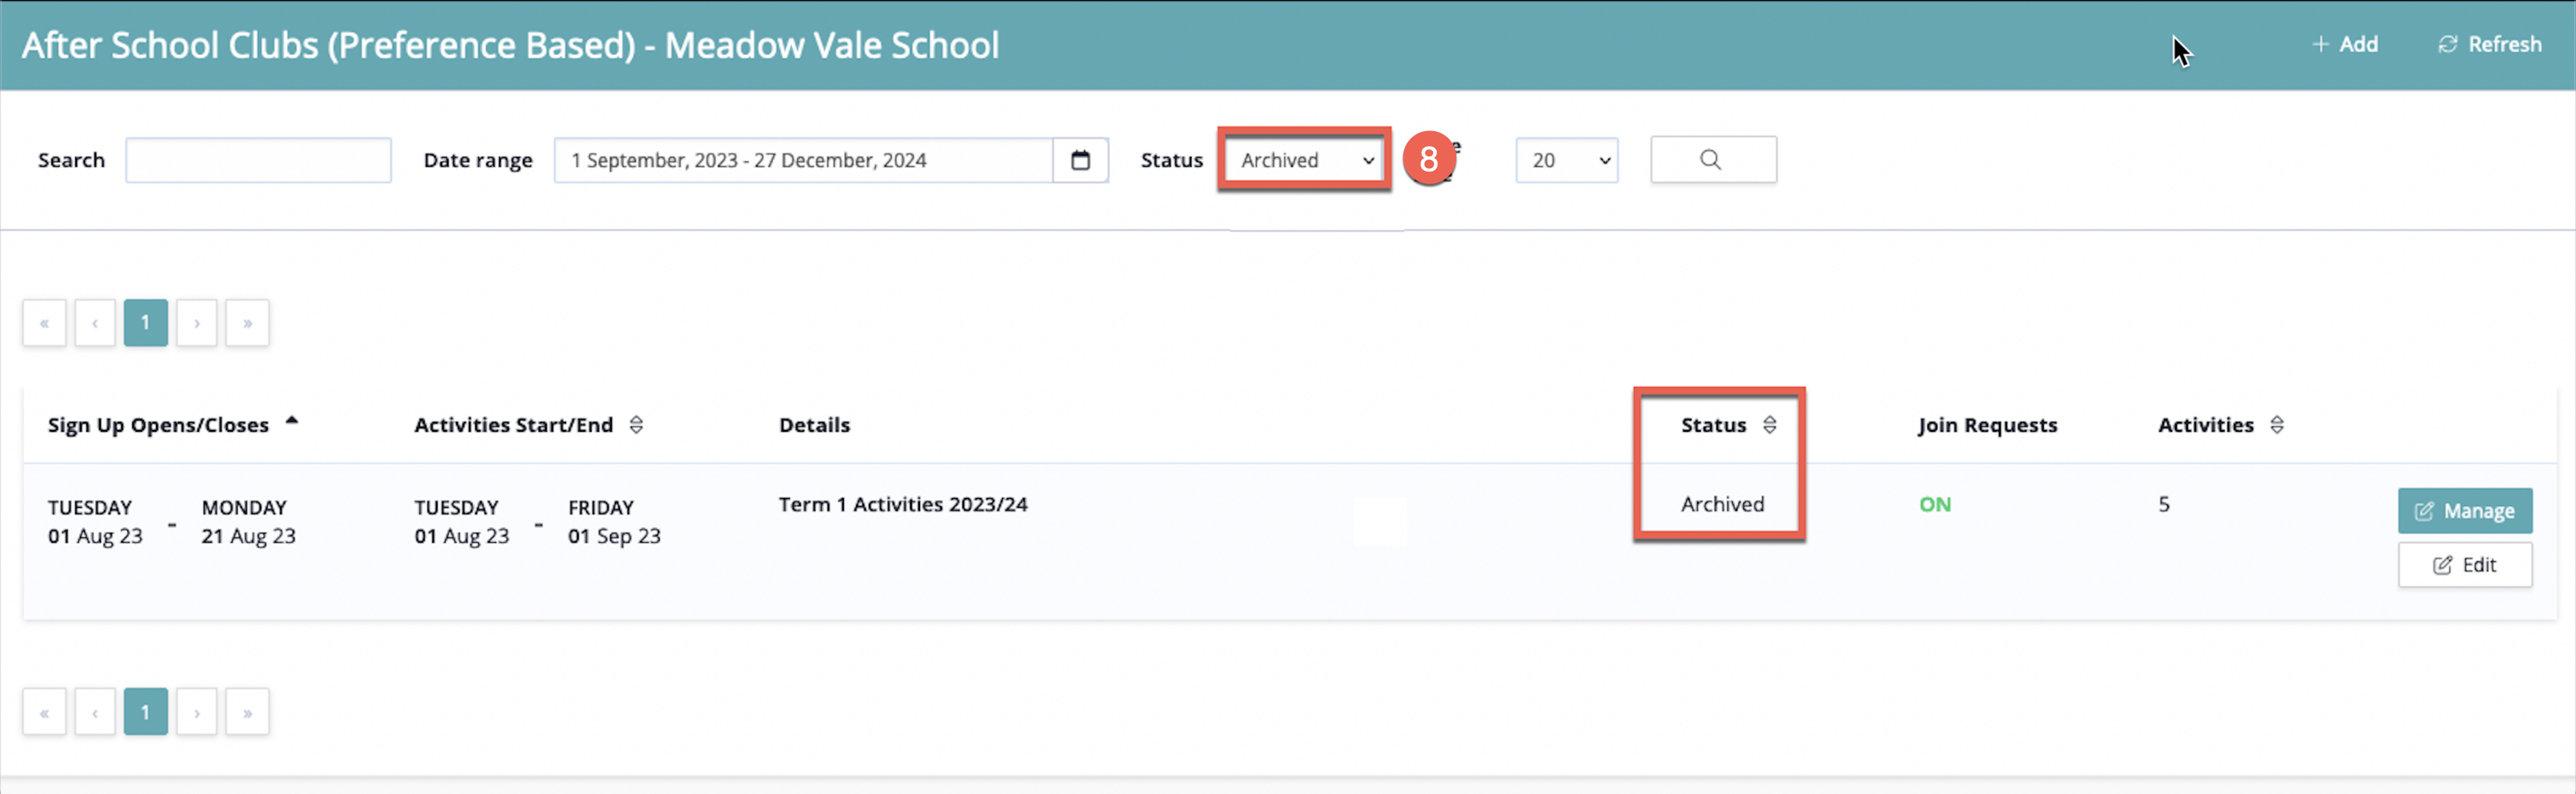Edit the date range field
Screen dimensions: 2576x794
[x=803, y=160]
